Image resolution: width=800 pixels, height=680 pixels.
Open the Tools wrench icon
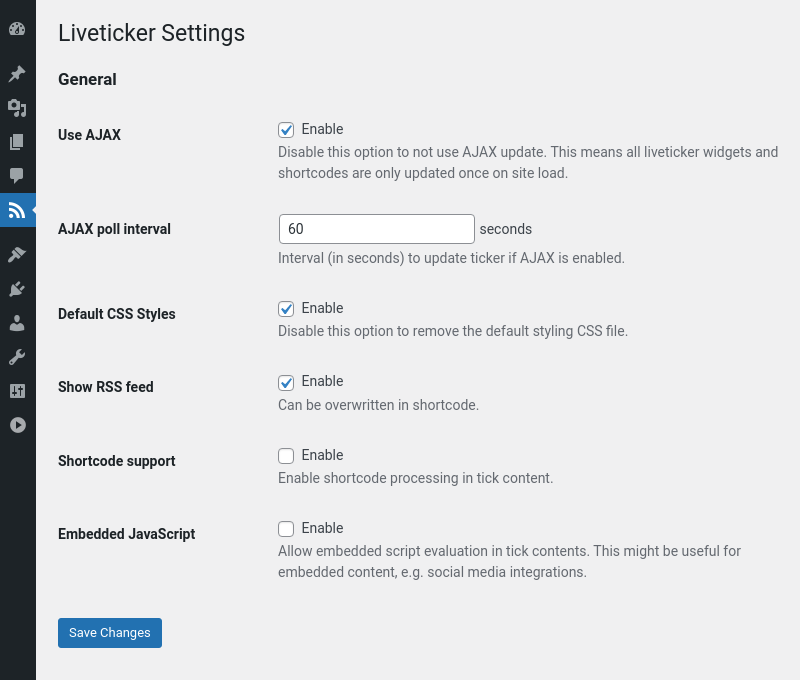pyautogui.click(x=17, y=357)
